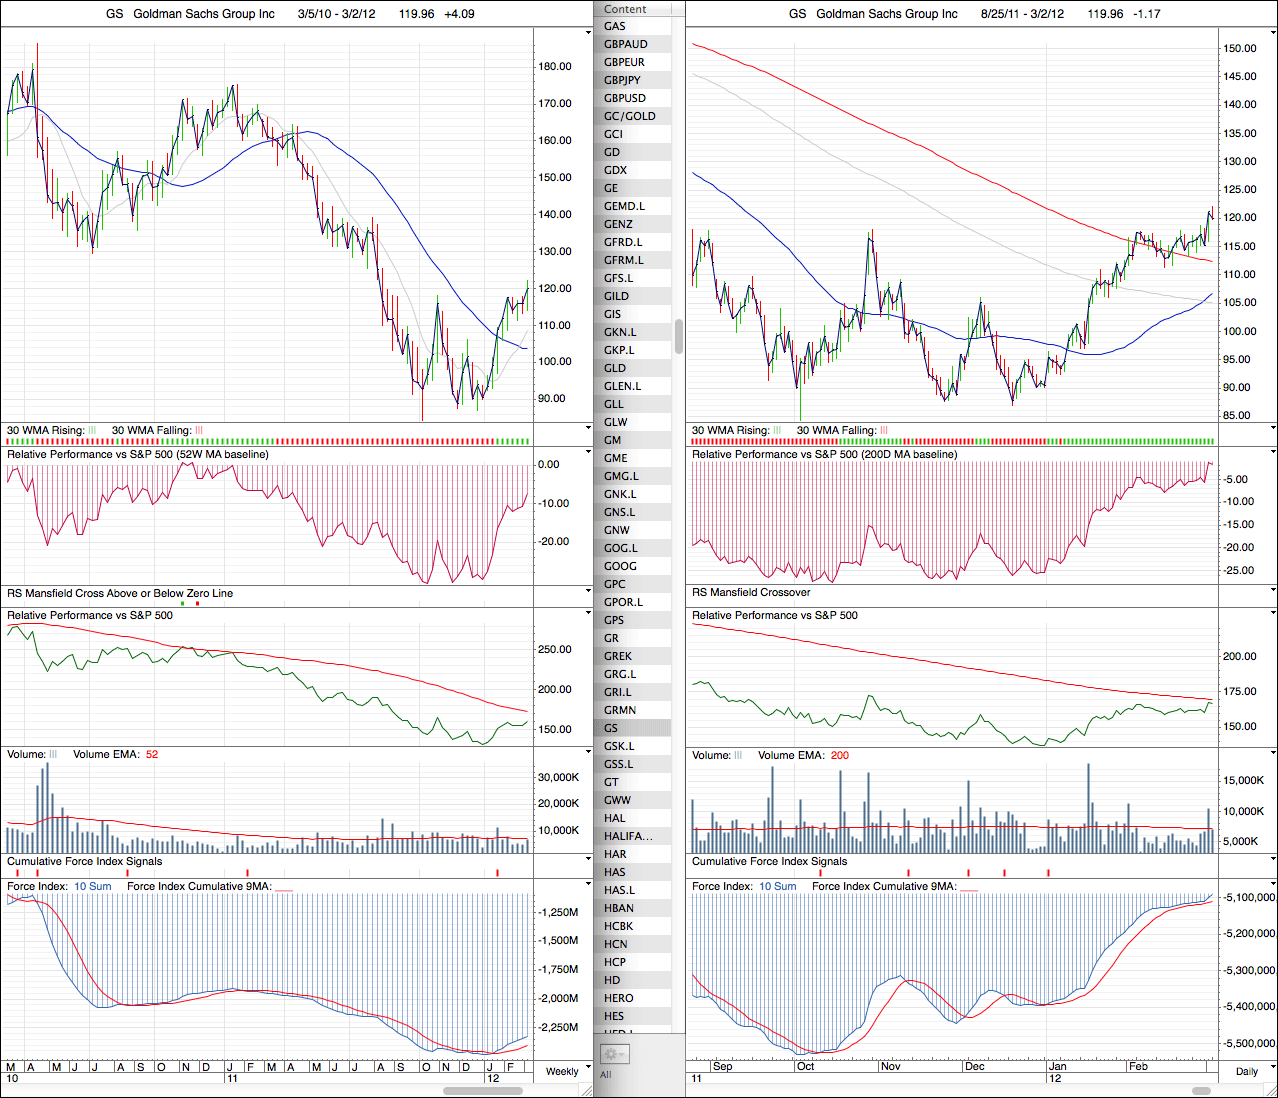Image resolution: width=1278 pixels, height=1098 pixels.
Task: Click the symbol list vertical scrollbar thumb
Action: [679, 336]
